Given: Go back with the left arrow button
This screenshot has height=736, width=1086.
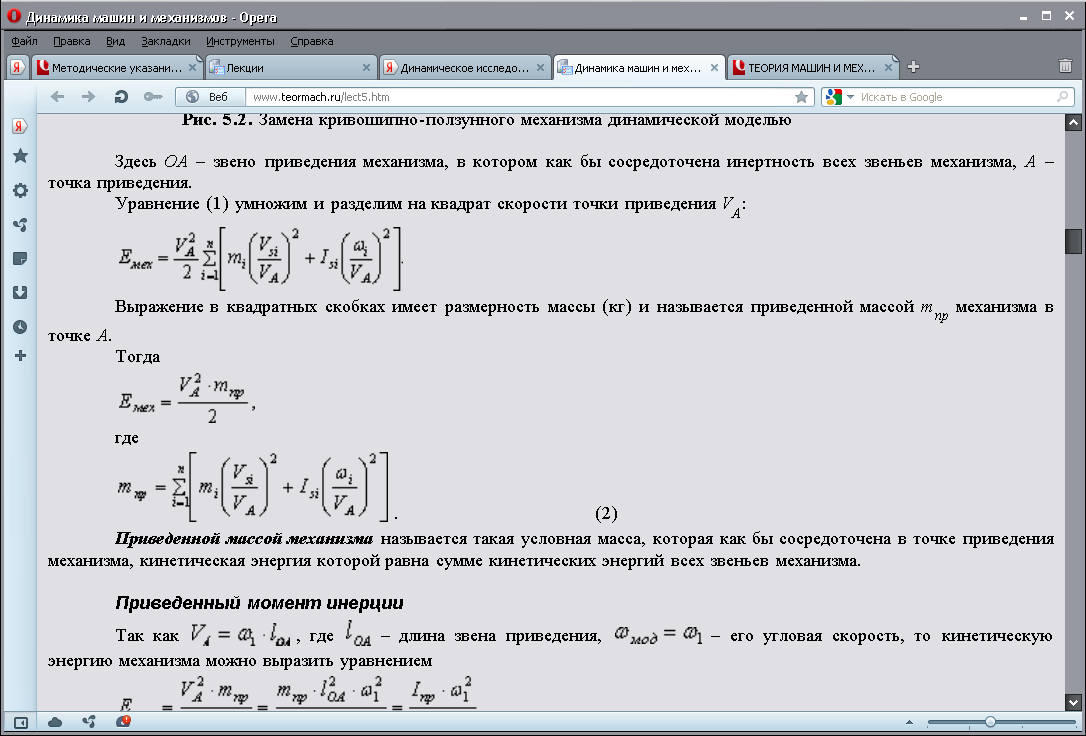Looking at the screenshot, I should (57, 97).
